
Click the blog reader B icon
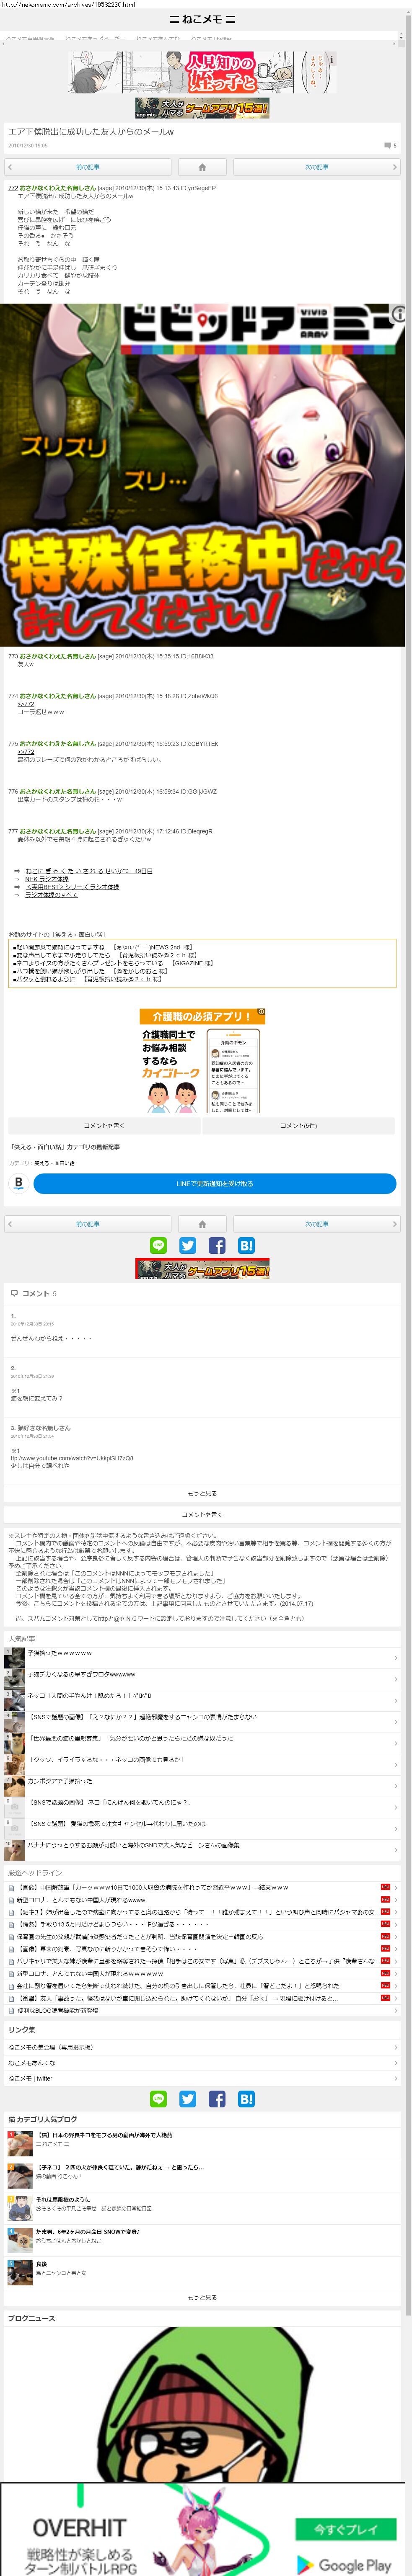[18, 1183]
